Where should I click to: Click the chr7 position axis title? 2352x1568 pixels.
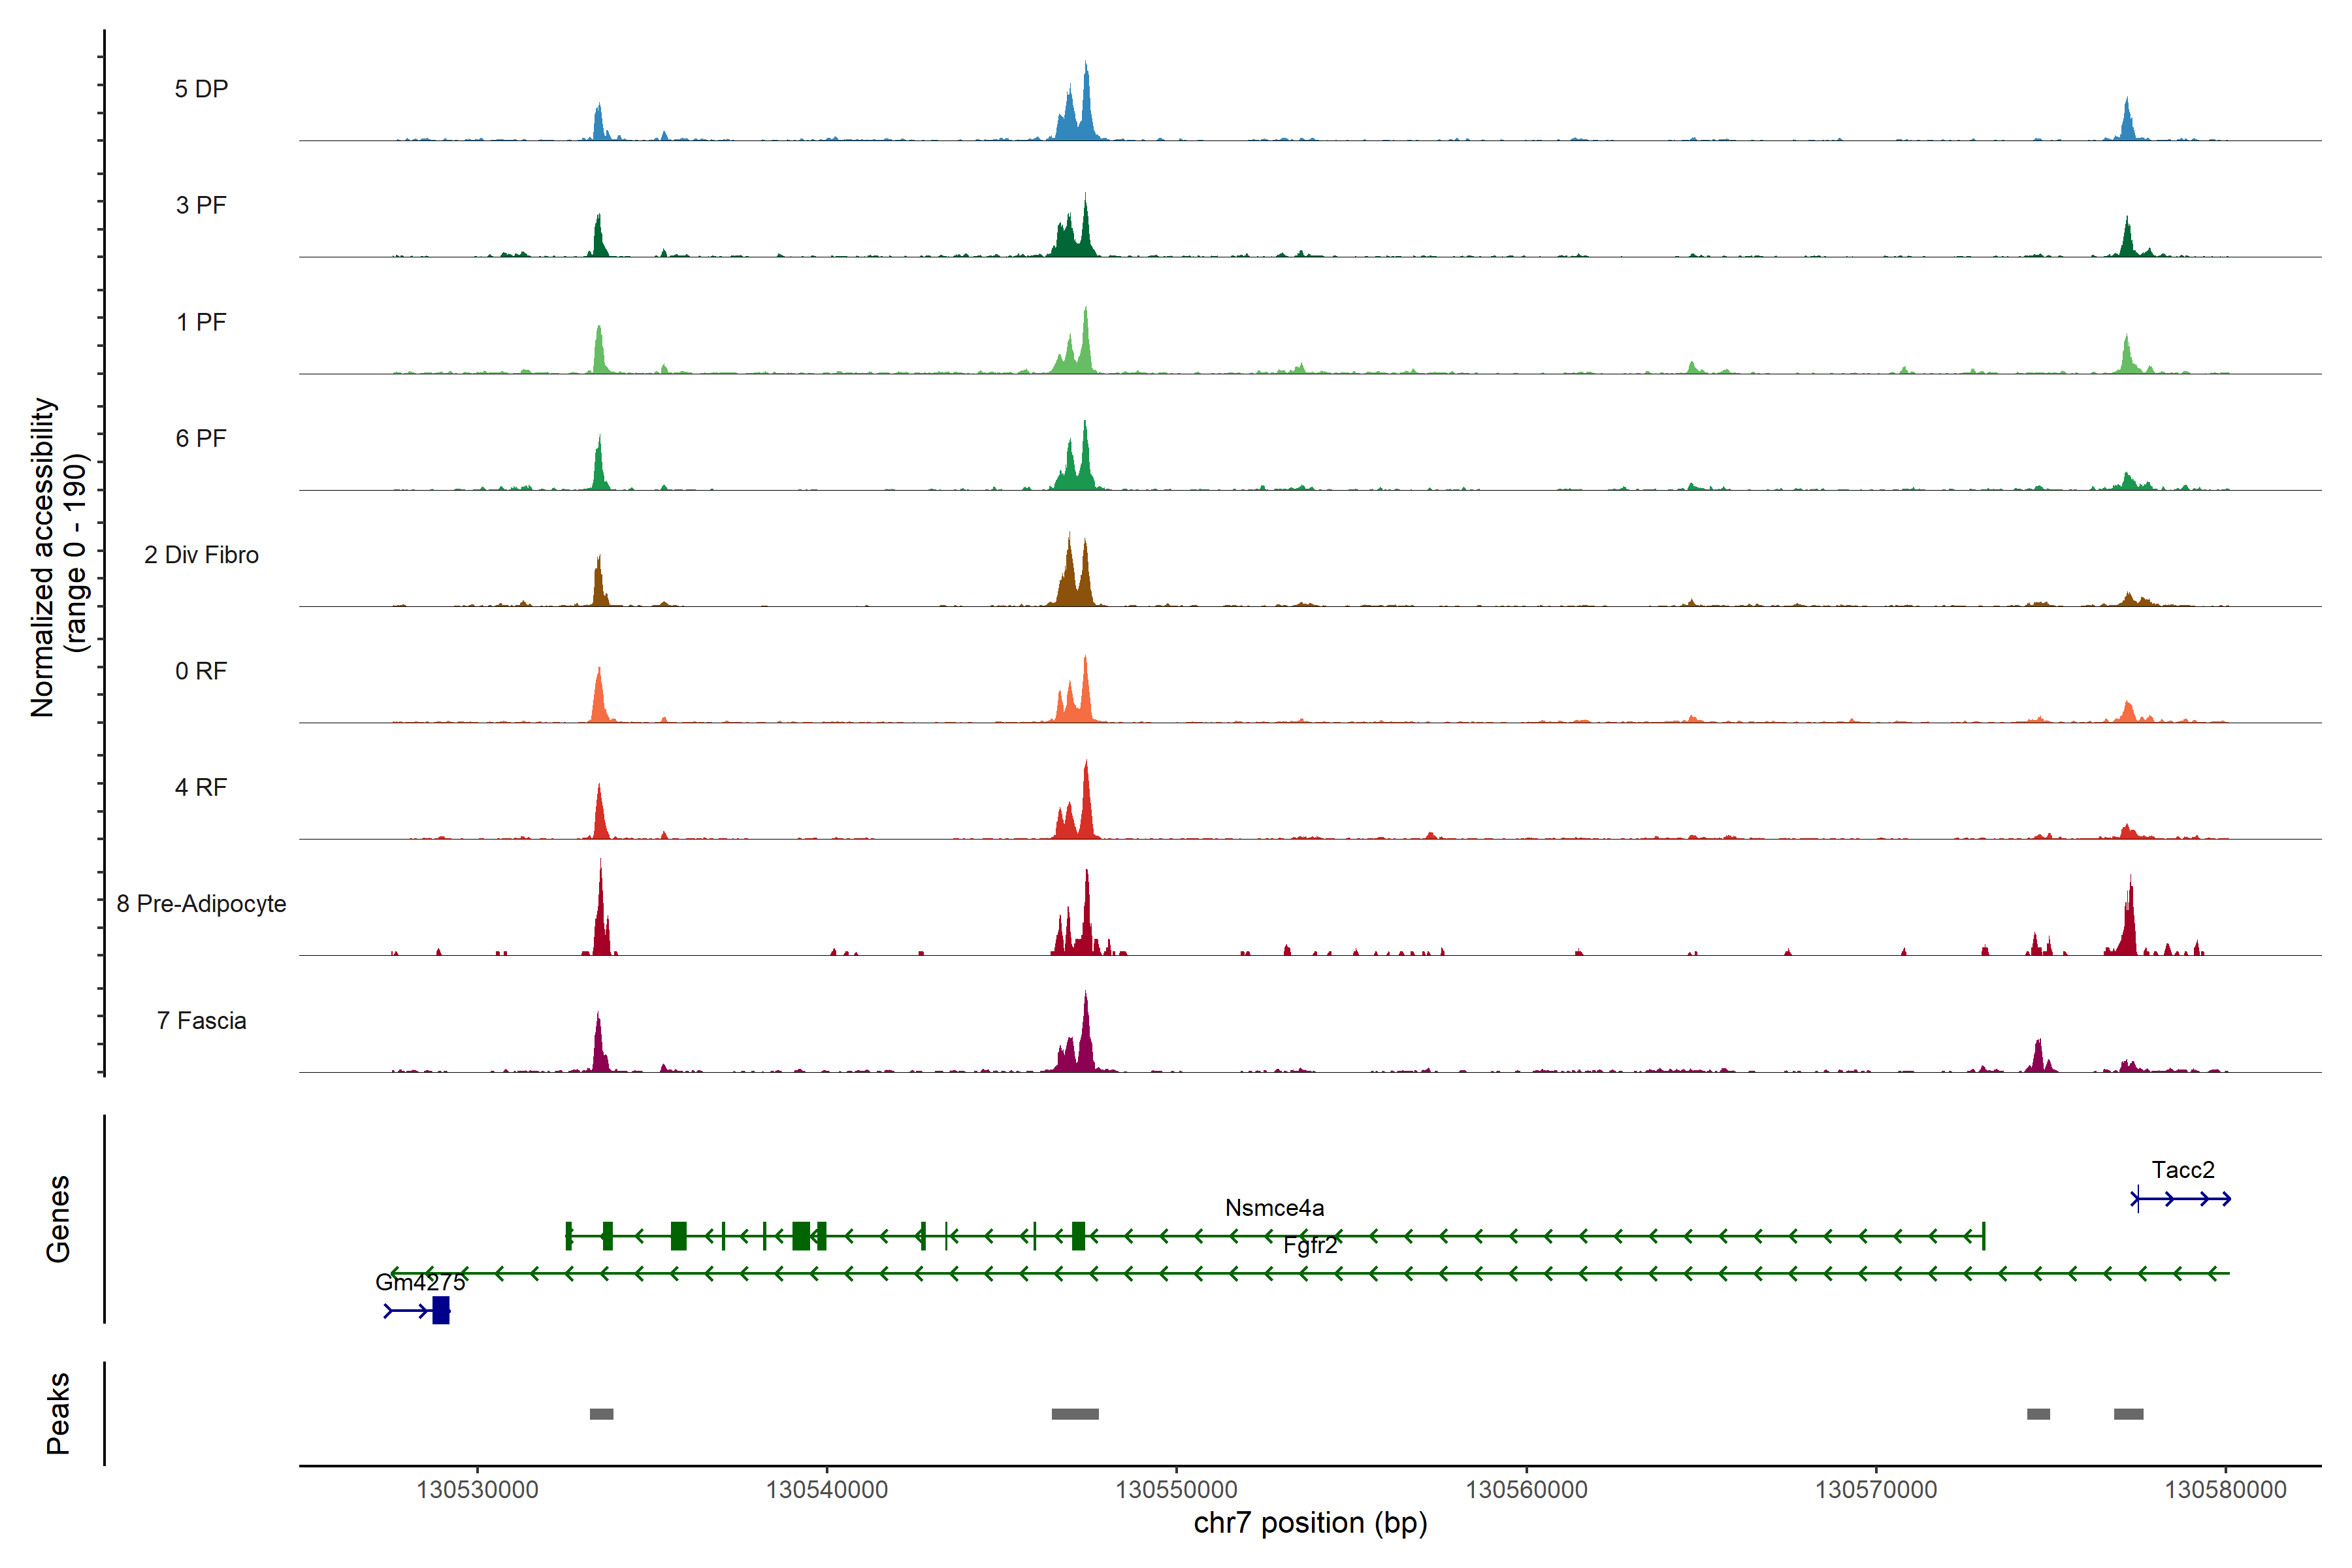pyautogui.click(x=1310, y=1523)
